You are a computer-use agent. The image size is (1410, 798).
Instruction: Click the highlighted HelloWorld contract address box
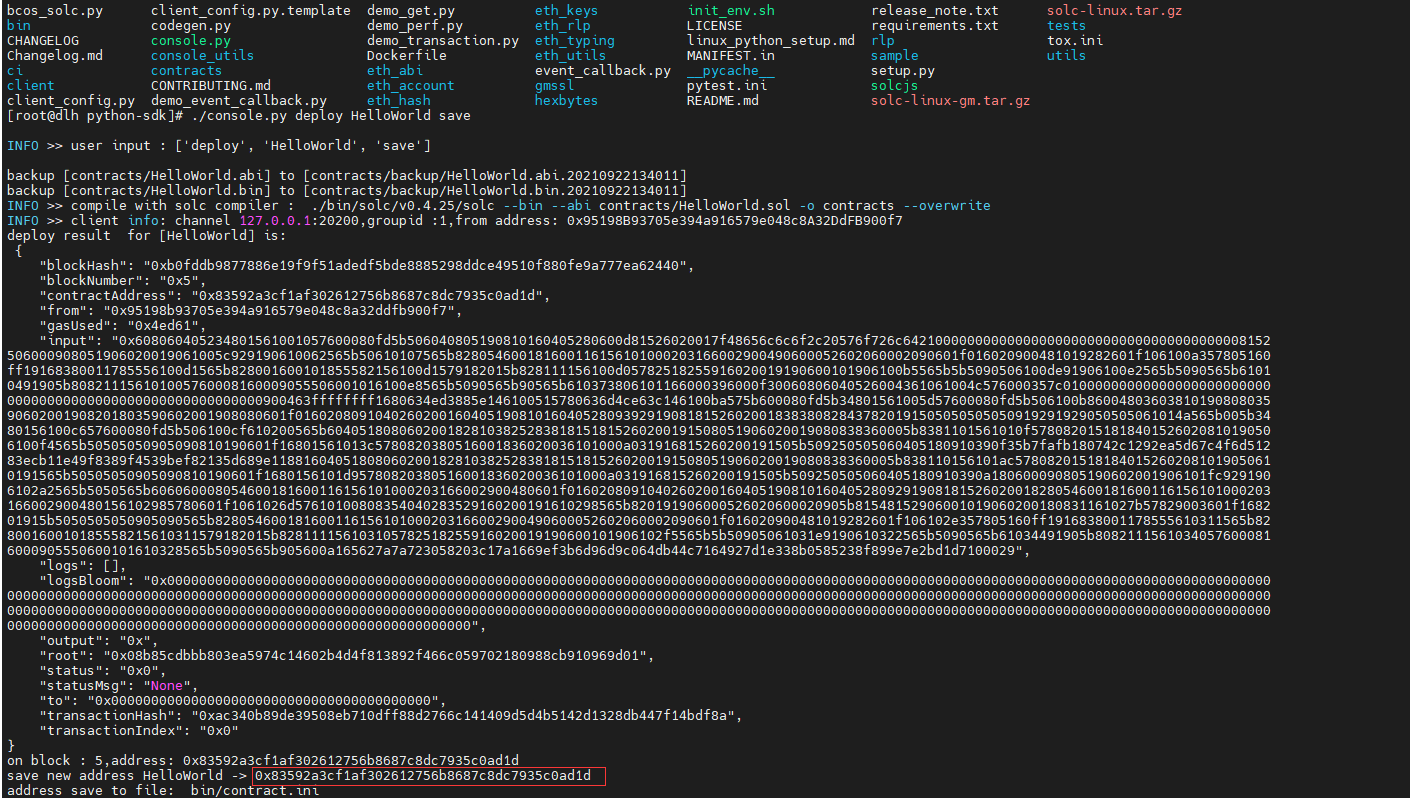coord(426,775)
